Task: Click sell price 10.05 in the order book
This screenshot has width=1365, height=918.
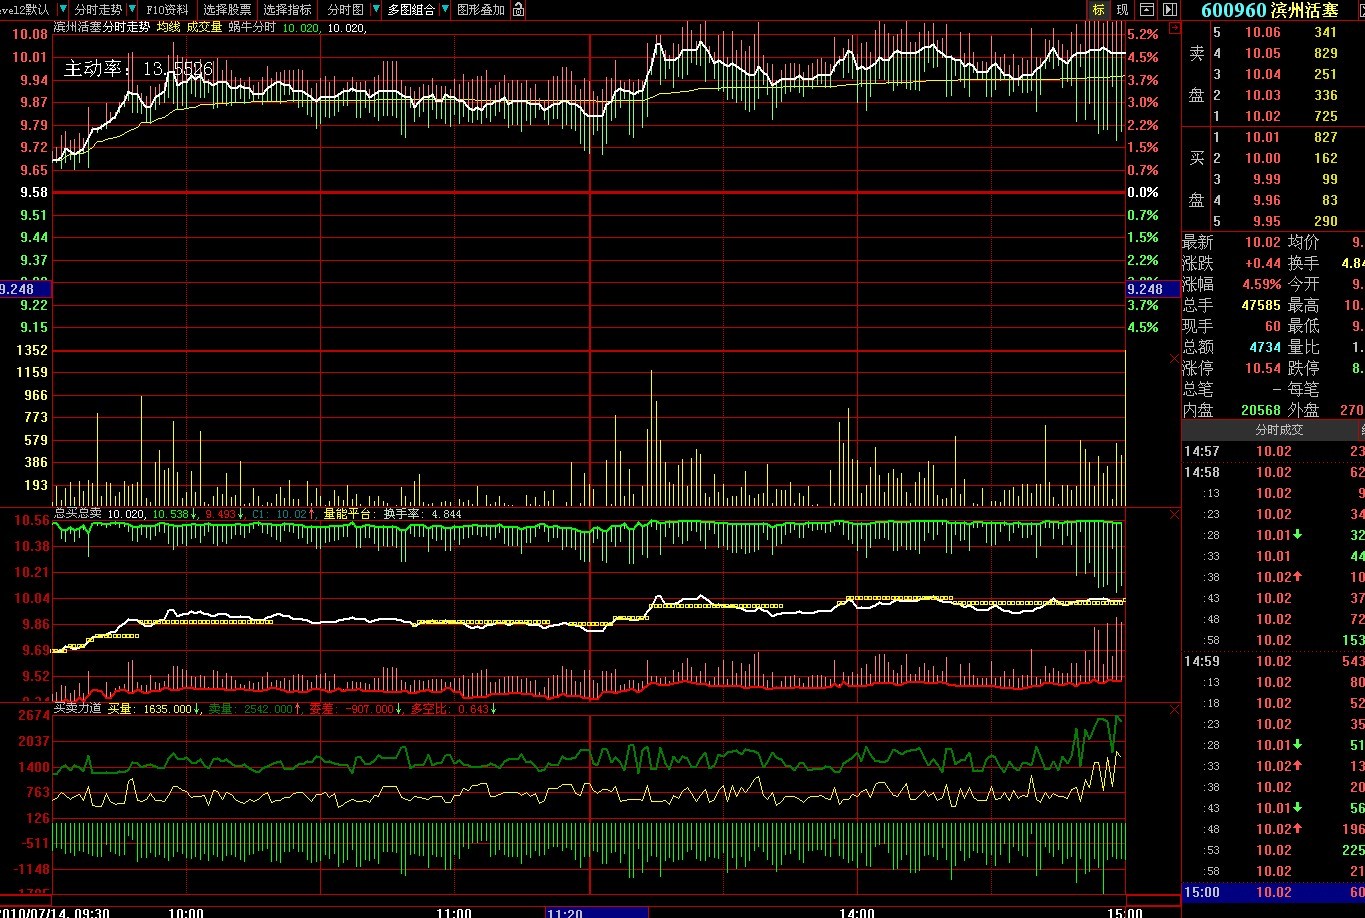Action: pyautogui.click(x=1263, y=53)
